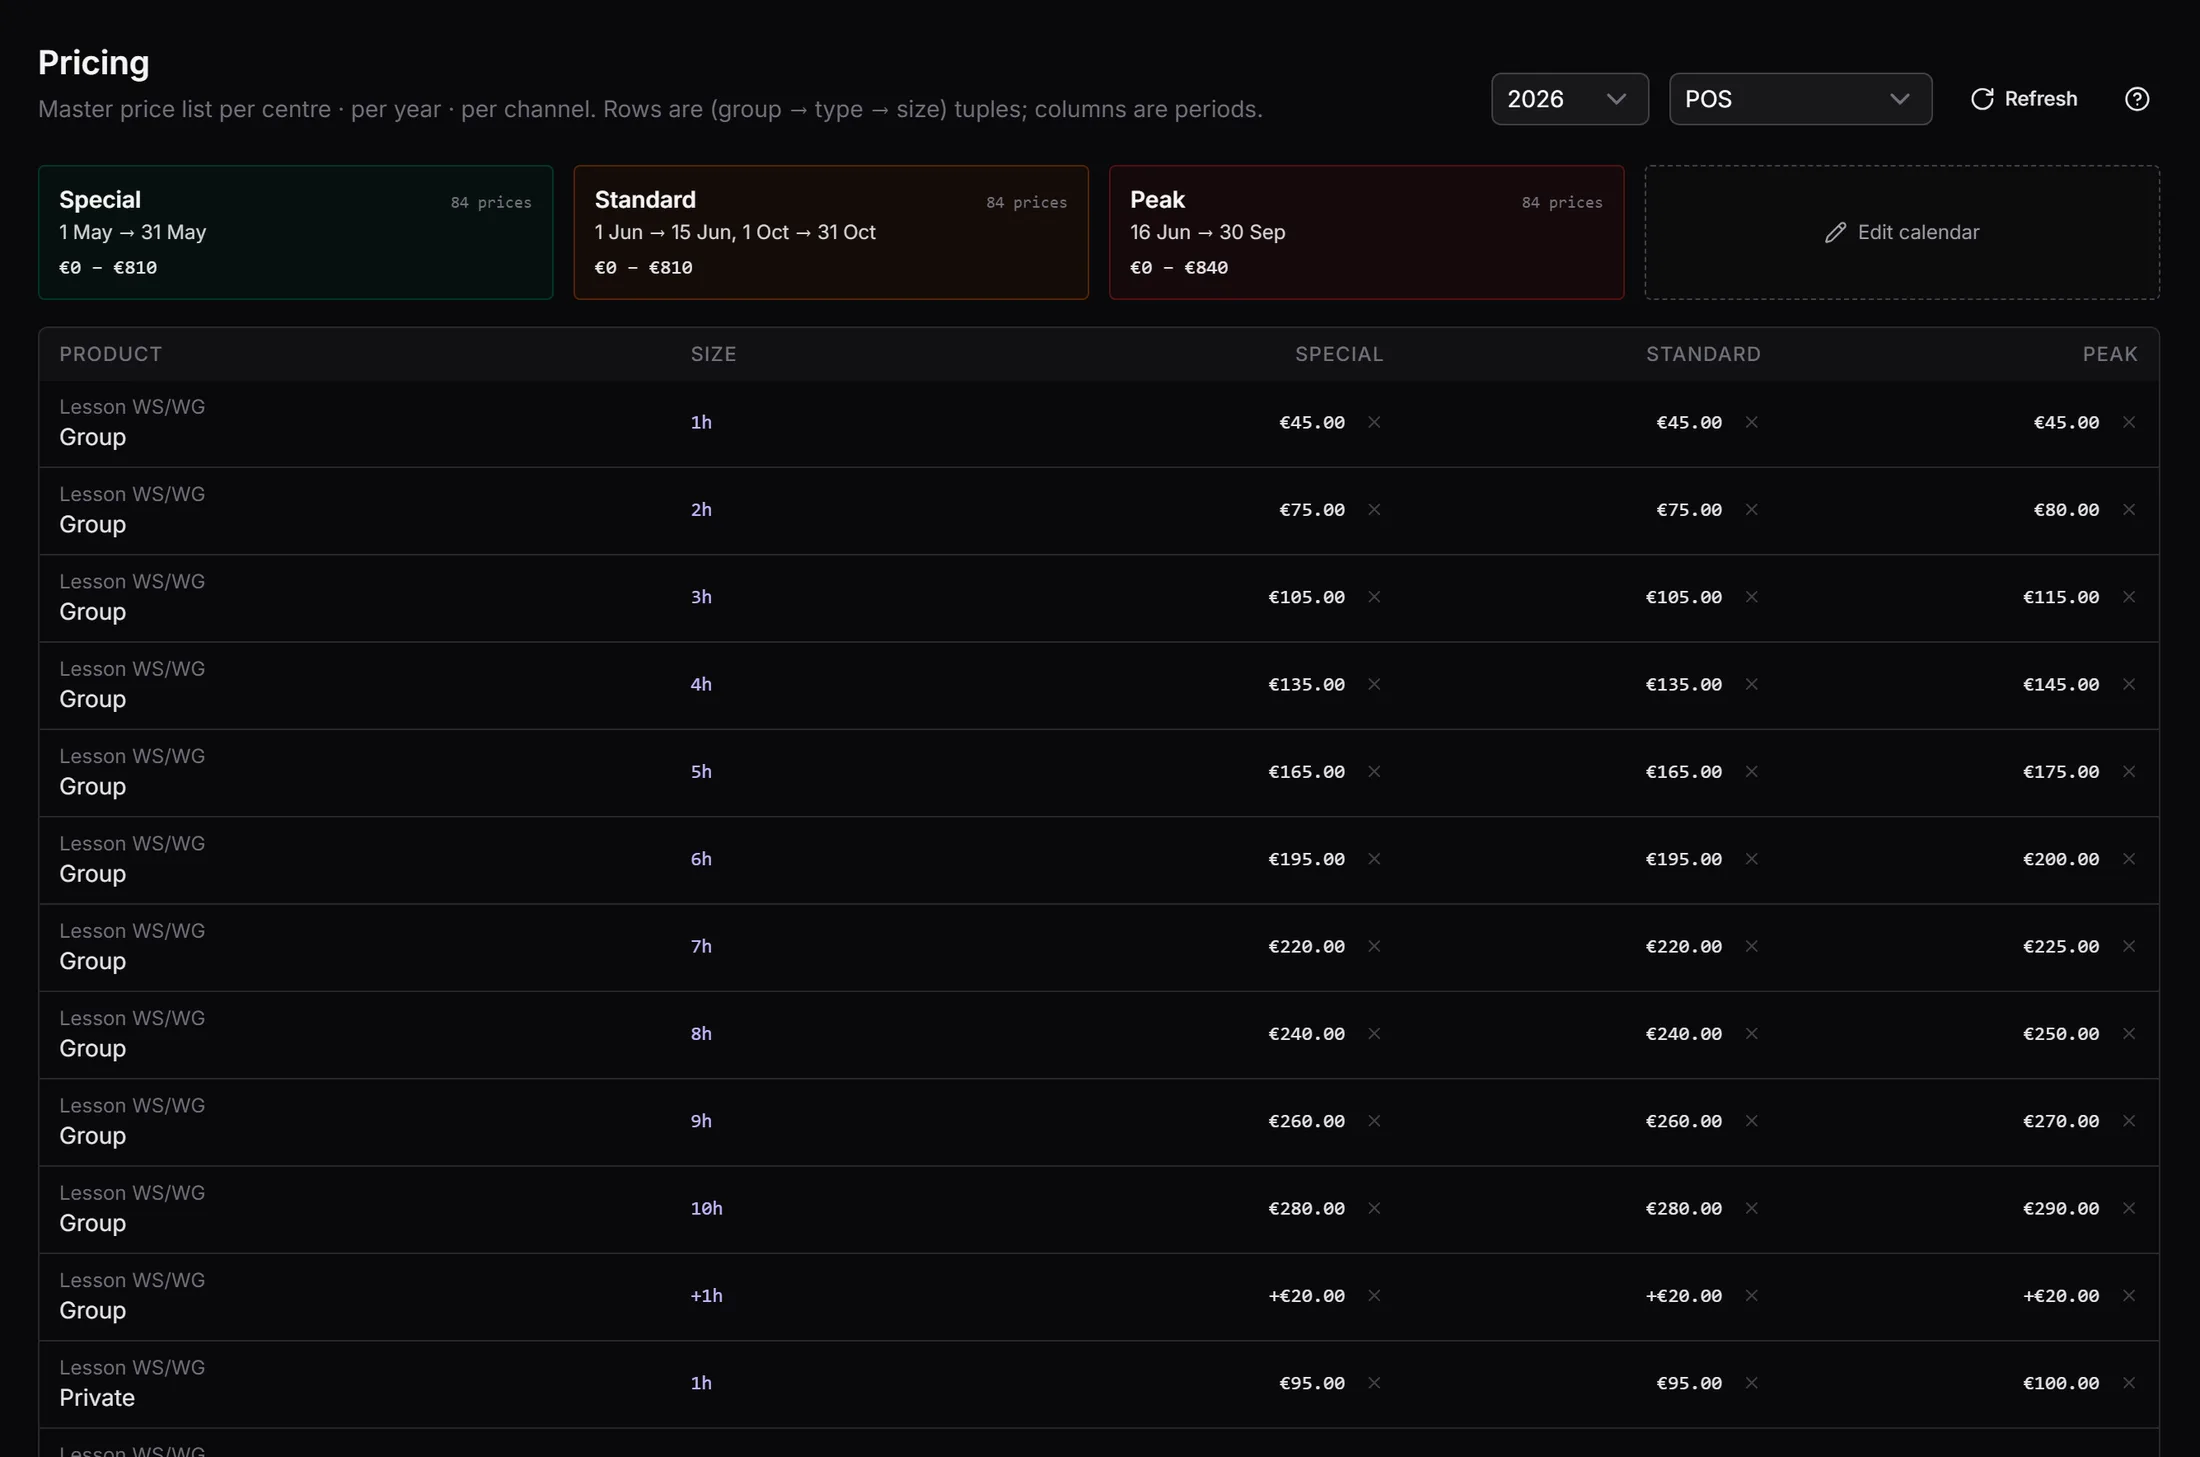
Task: Select the Standard period card
Action: 830,232
